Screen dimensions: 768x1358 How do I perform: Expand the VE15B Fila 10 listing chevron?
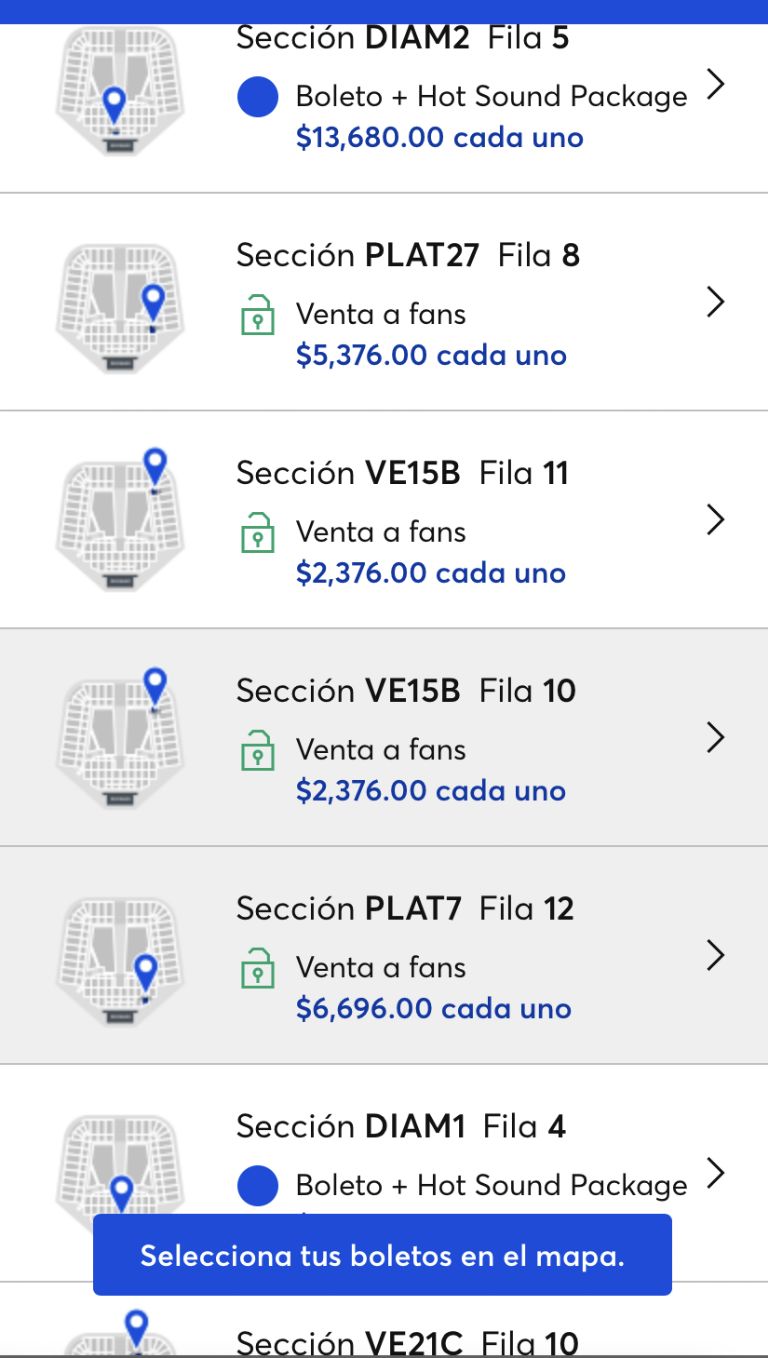click(x=714, y=737)
